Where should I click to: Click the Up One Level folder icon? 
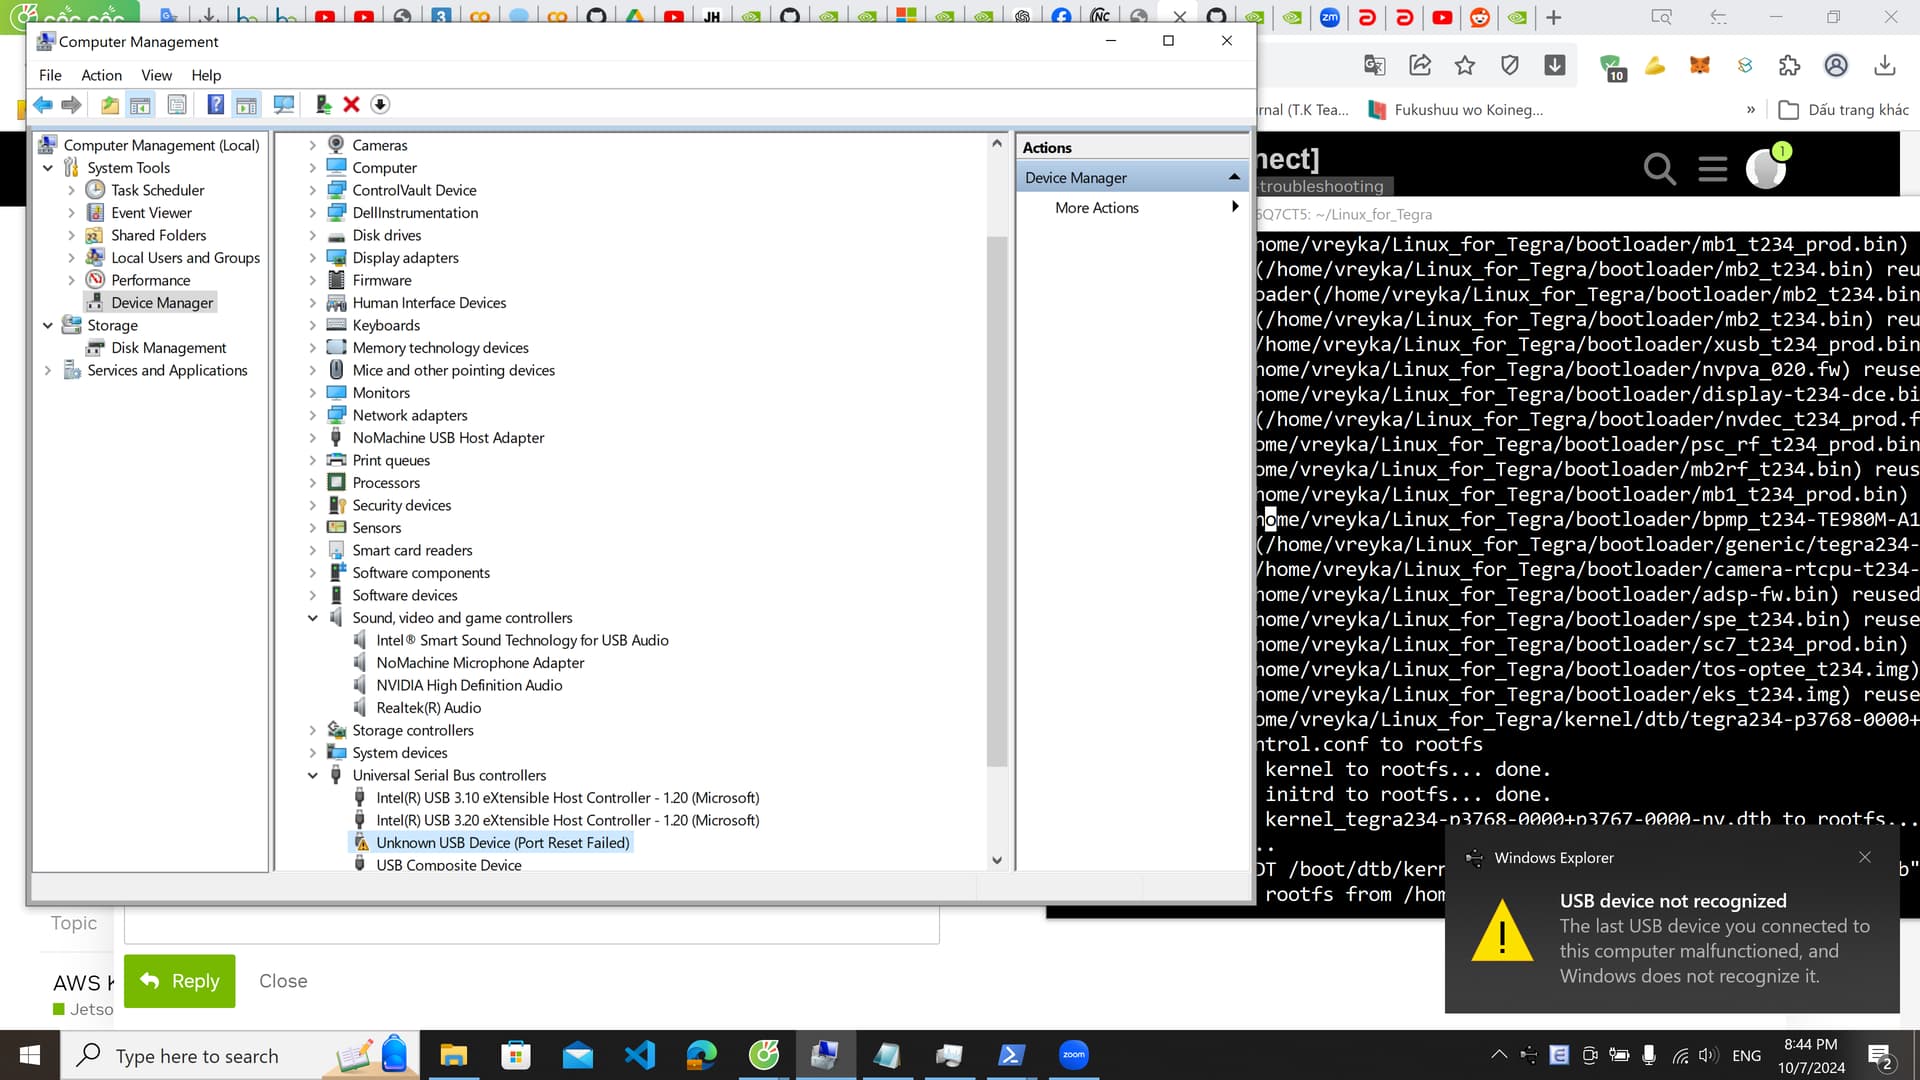(110, 105)
